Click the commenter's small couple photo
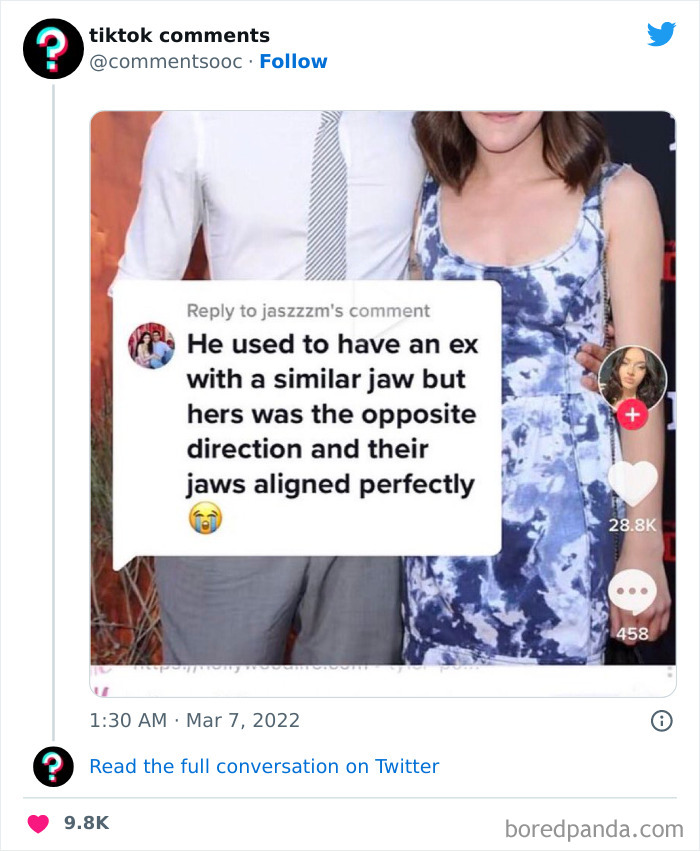Image resolution: width=700 pixels, height=851 pixels. tap(152, 345)
